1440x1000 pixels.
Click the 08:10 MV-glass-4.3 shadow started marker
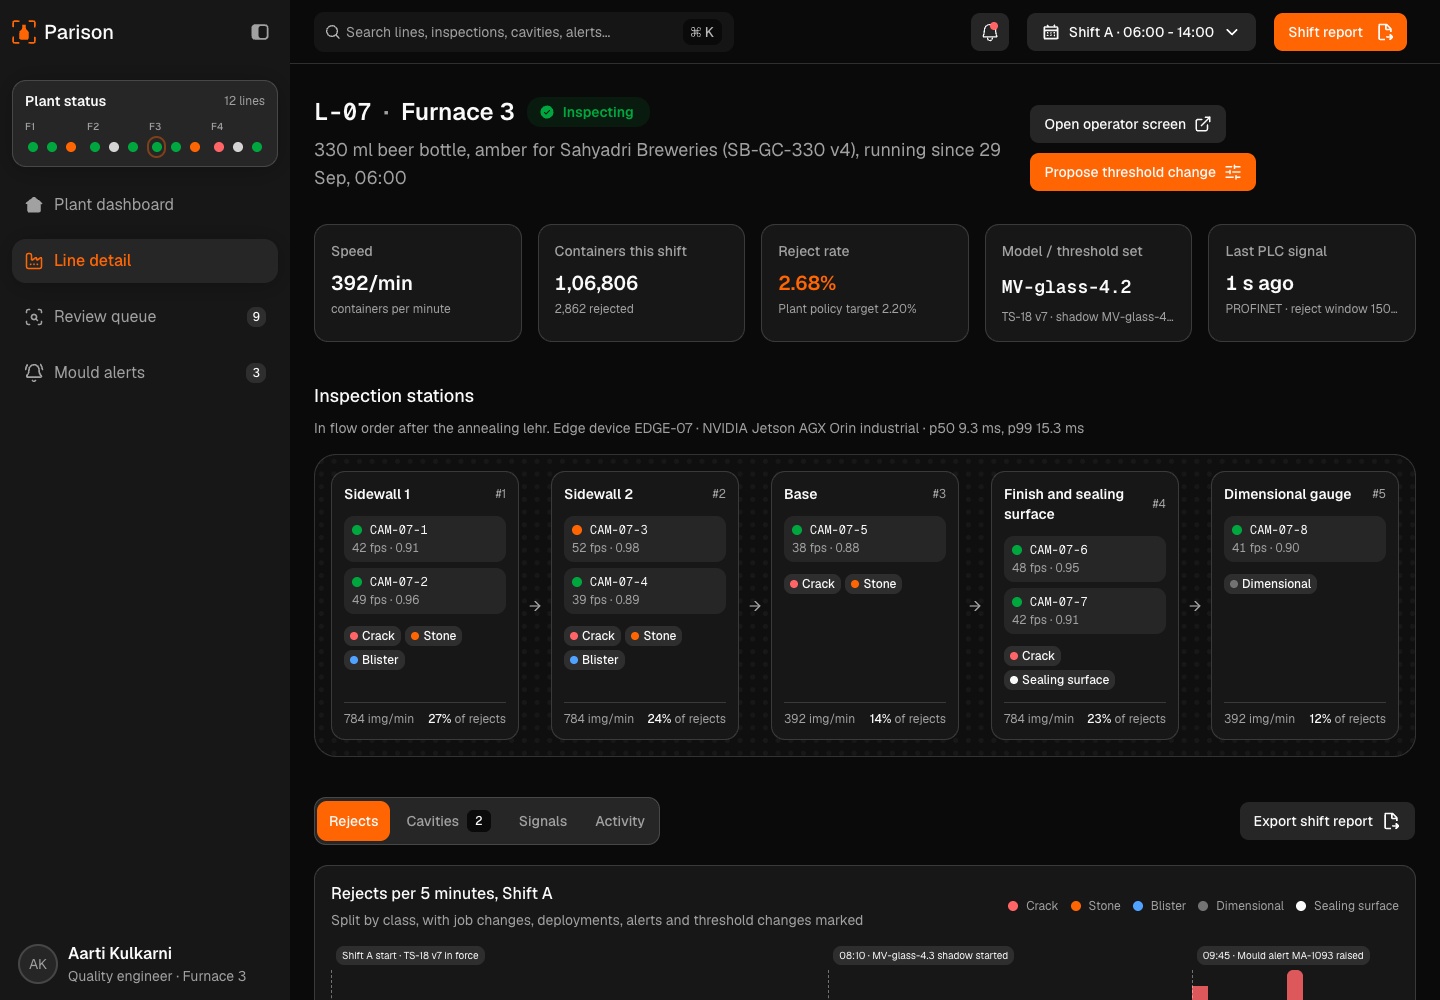pos(924,956)
